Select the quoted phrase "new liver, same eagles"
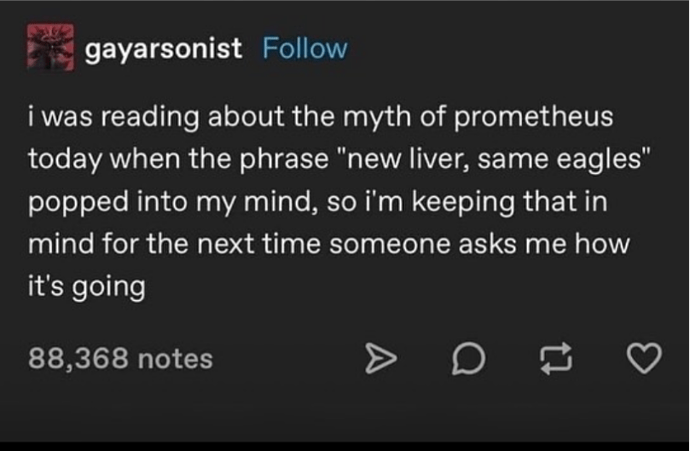690x451 pixels. pos(494,158)
